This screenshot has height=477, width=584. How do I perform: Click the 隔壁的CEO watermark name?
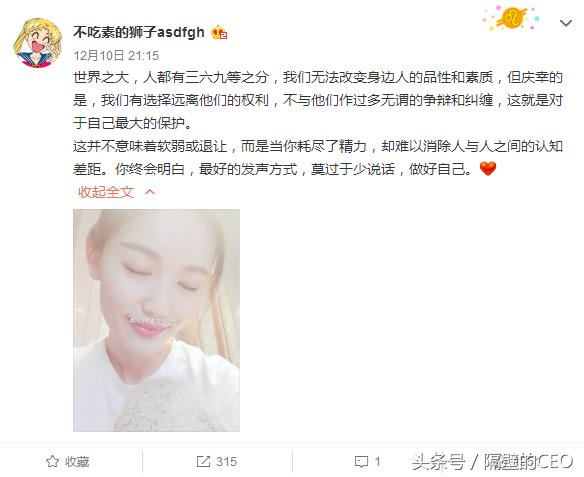coord(528,462)
